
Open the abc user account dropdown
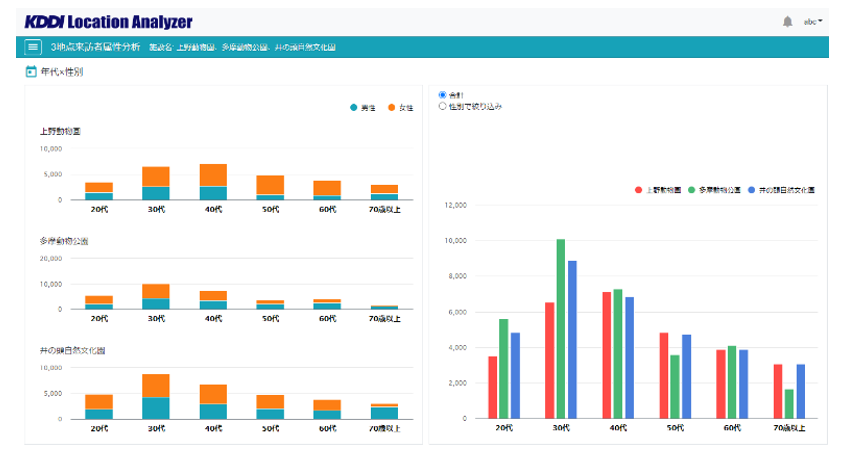(814, 21)
